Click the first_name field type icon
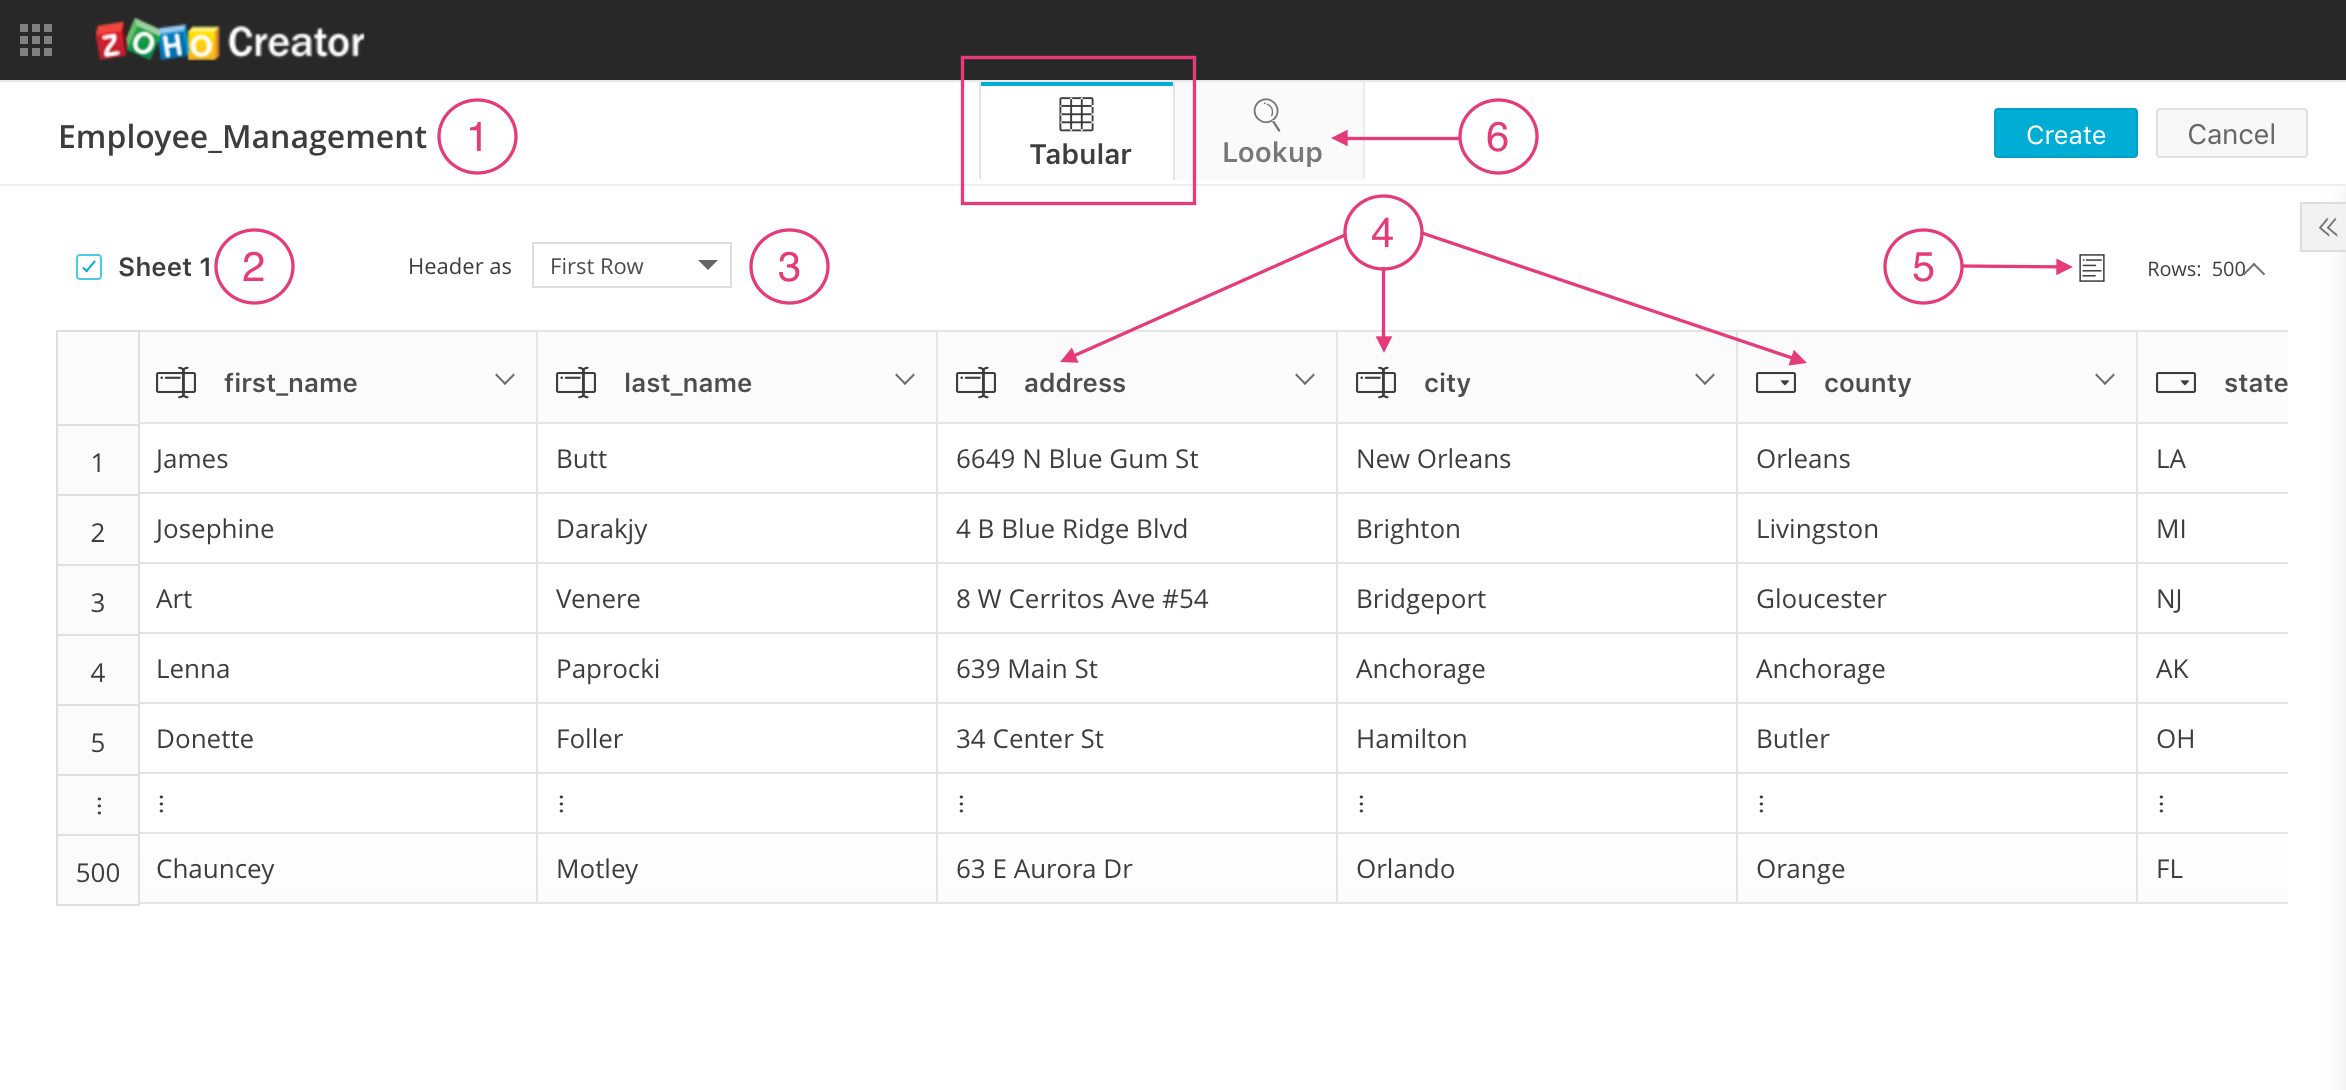 [176, 382]
